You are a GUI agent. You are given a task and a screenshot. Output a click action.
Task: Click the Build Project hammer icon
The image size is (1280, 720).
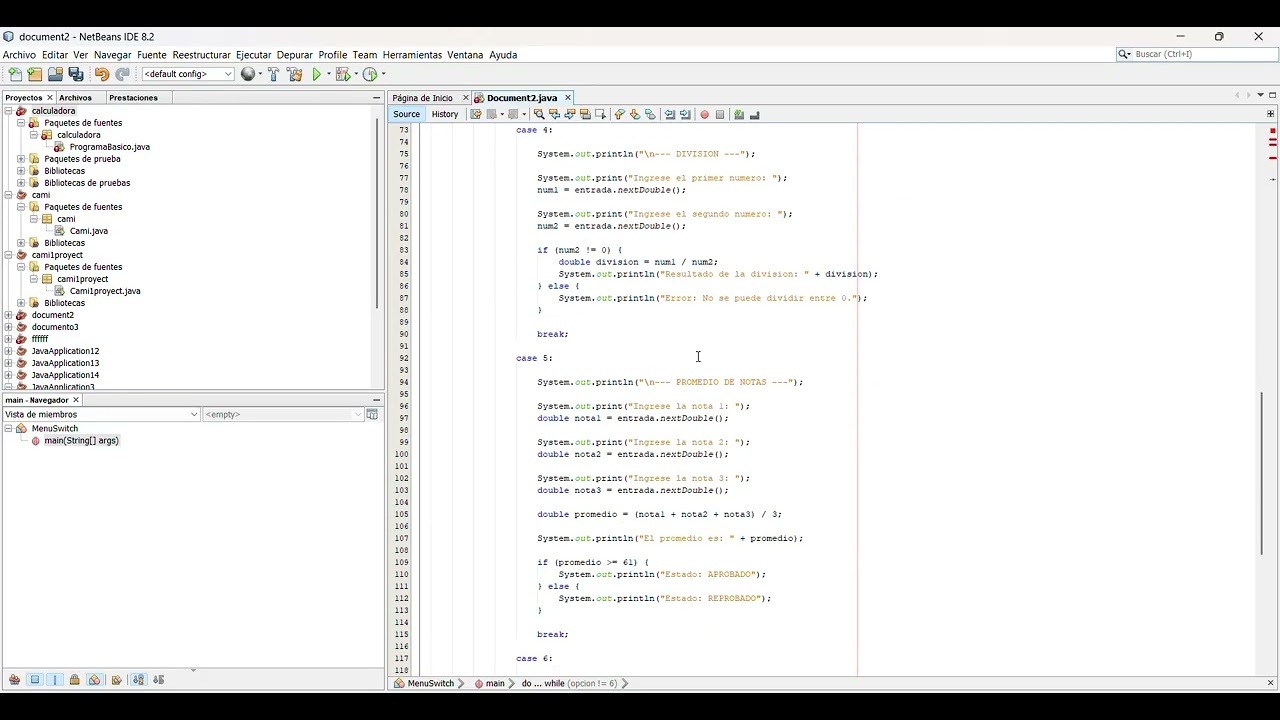[273, 74]
